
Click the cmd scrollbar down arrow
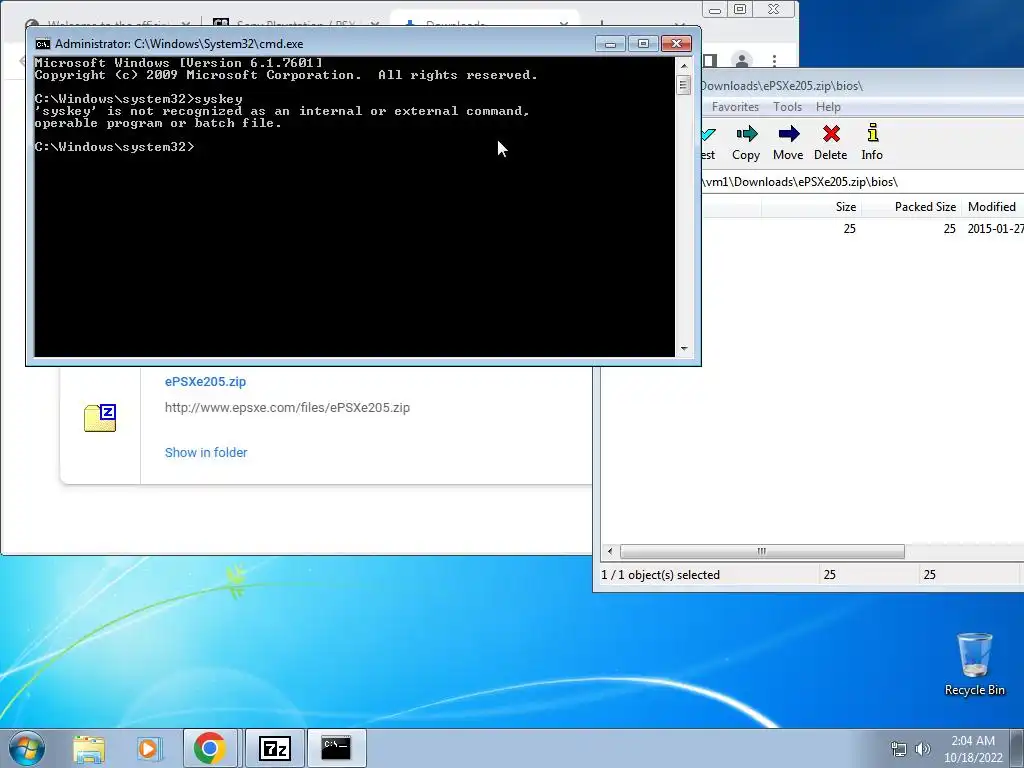(684, 349)
